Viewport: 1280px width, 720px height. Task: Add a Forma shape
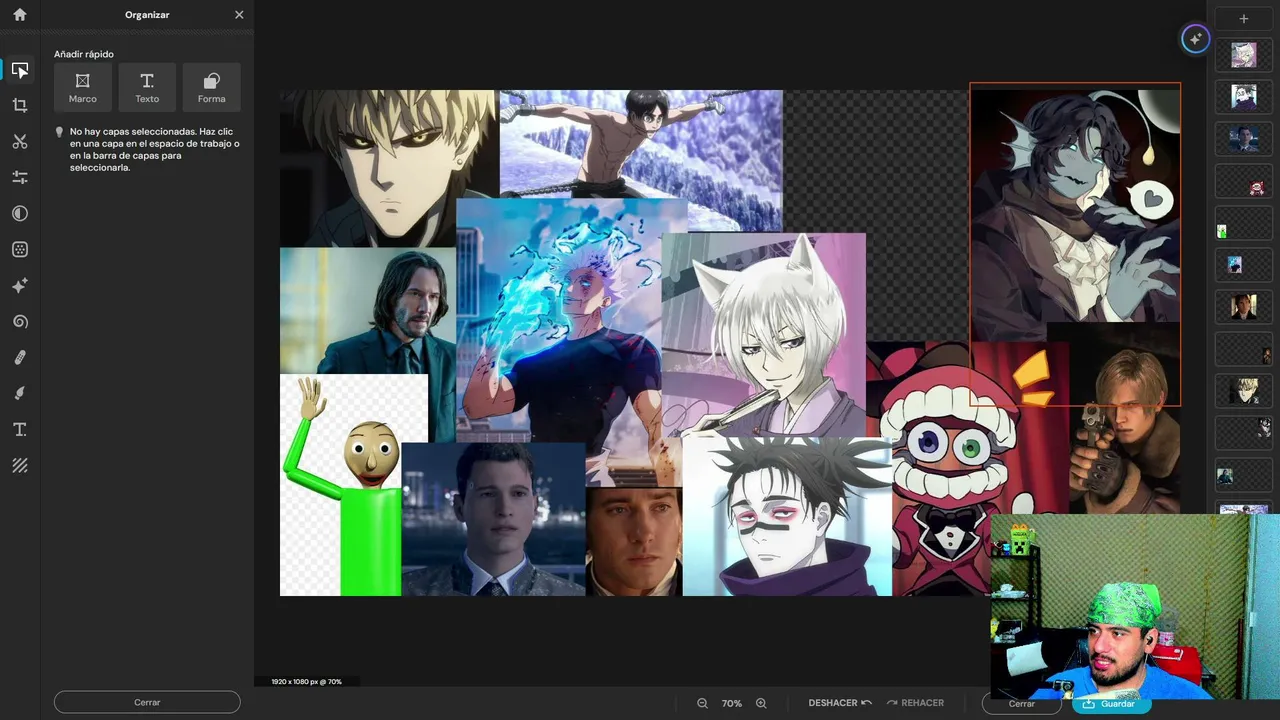click(211, 87)
